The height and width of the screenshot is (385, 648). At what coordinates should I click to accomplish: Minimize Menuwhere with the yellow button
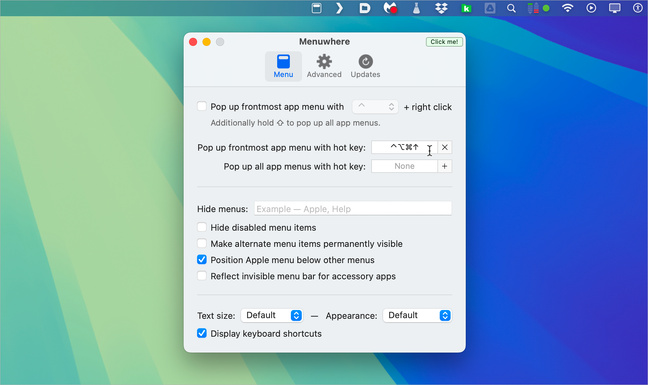coord(207,42)
